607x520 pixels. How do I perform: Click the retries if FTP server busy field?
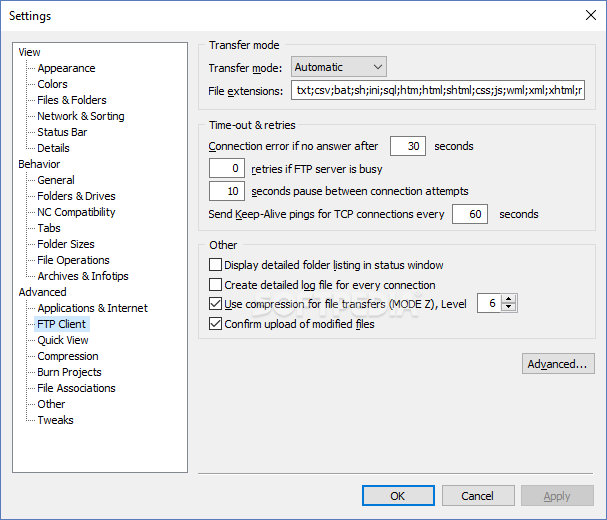click(x=227, y=168)
